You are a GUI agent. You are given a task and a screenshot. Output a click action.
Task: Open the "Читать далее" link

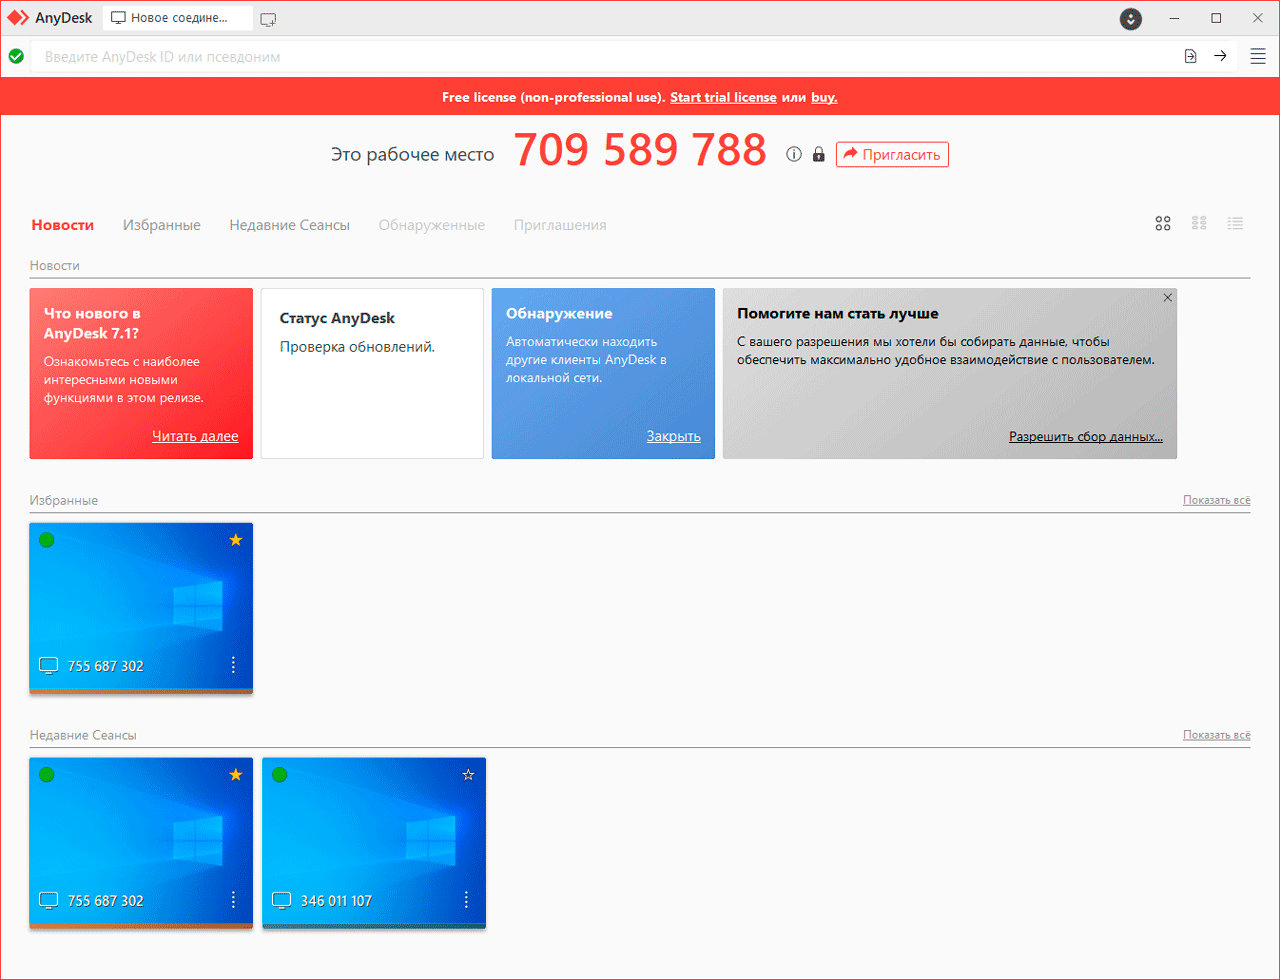pyautogui.click(x=196, y=436)
